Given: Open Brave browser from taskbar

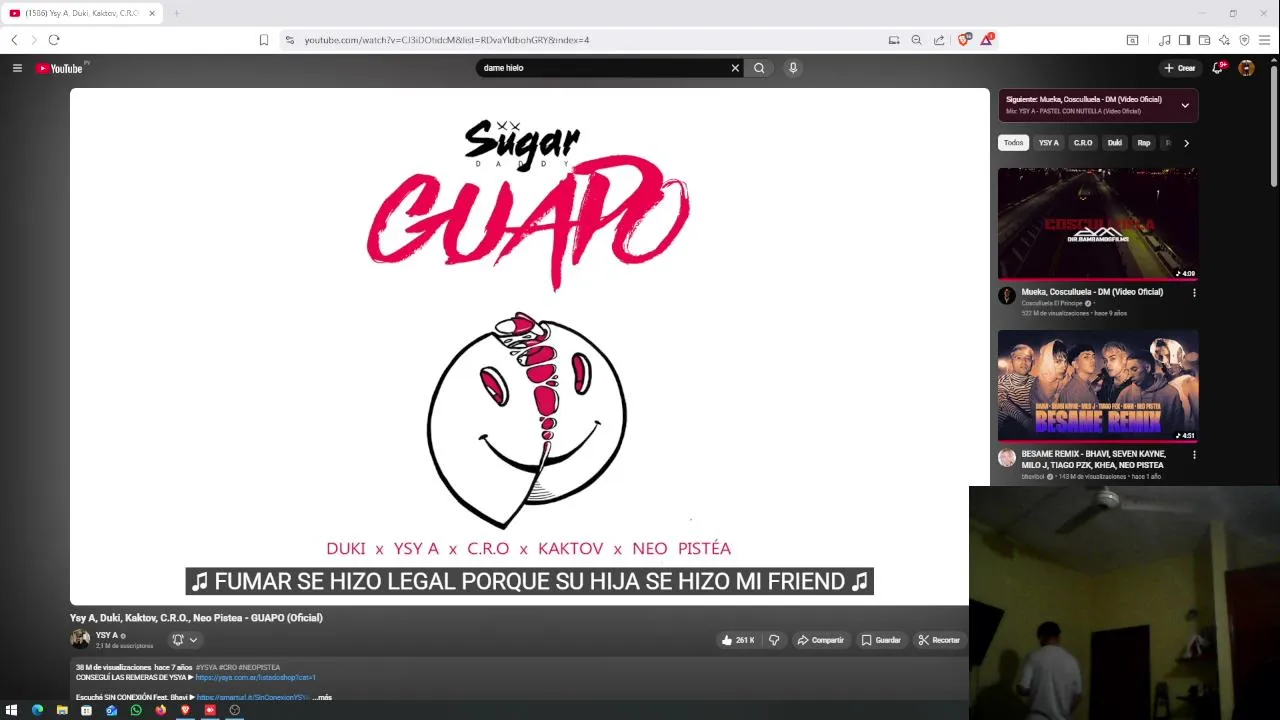Looking at the screenshot, I should 185,710.
